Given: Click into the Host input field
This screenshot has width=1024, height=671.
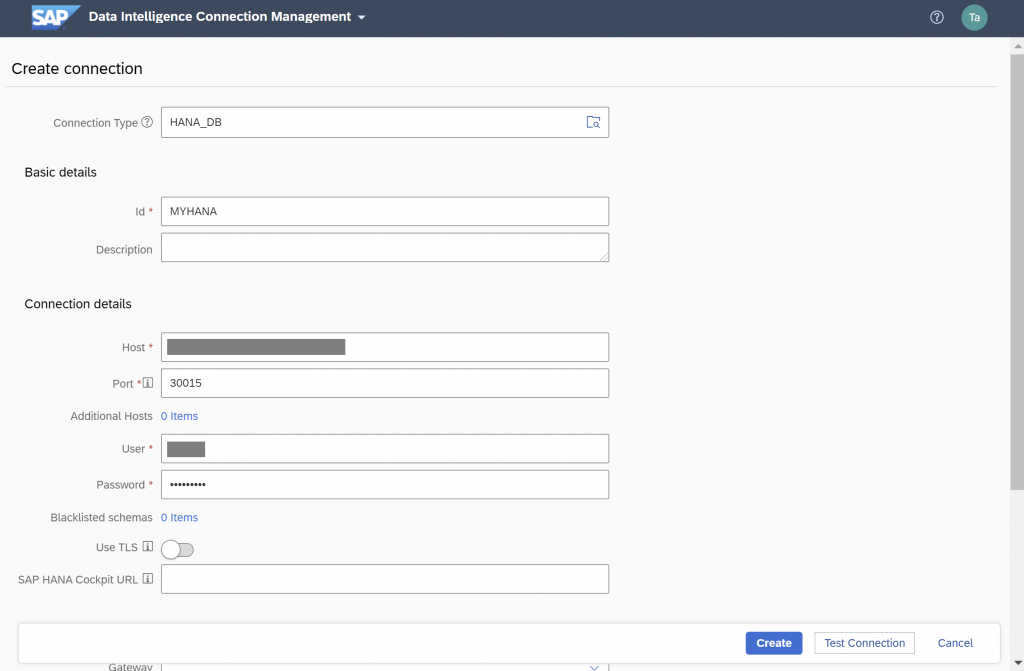Looking at the screenshot, I should [x=385, y=347].
